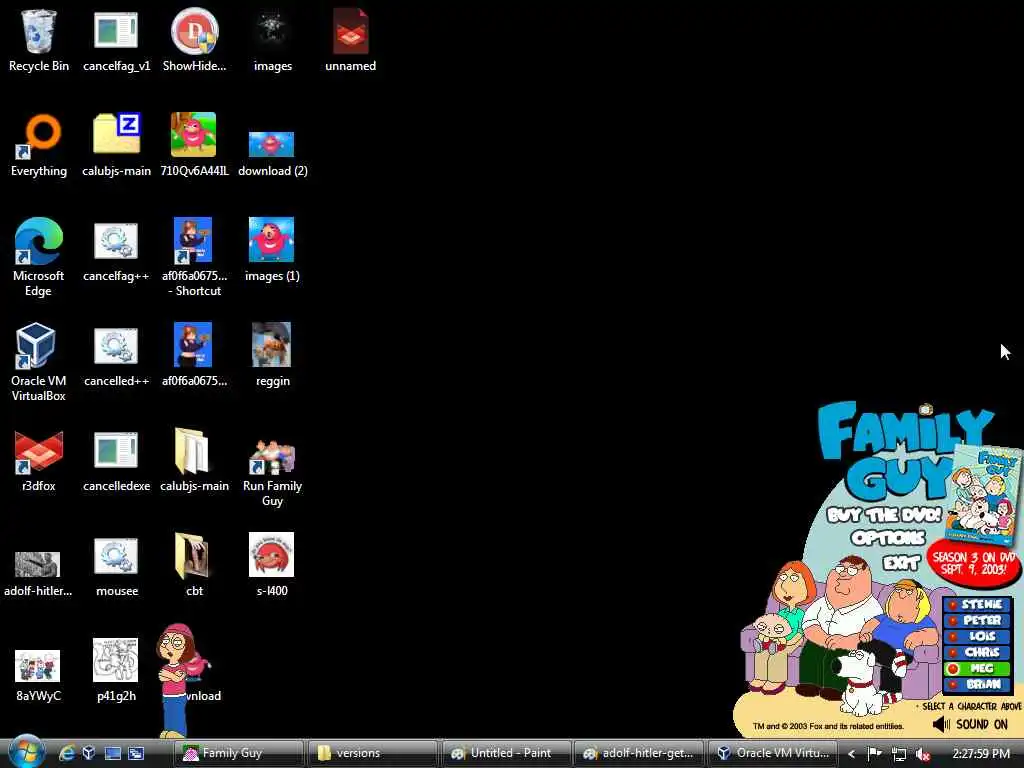Launch Internet Explorer from quick launch
The width and height of the screenshot is (1024, 768).
click(x=67, y=753)
